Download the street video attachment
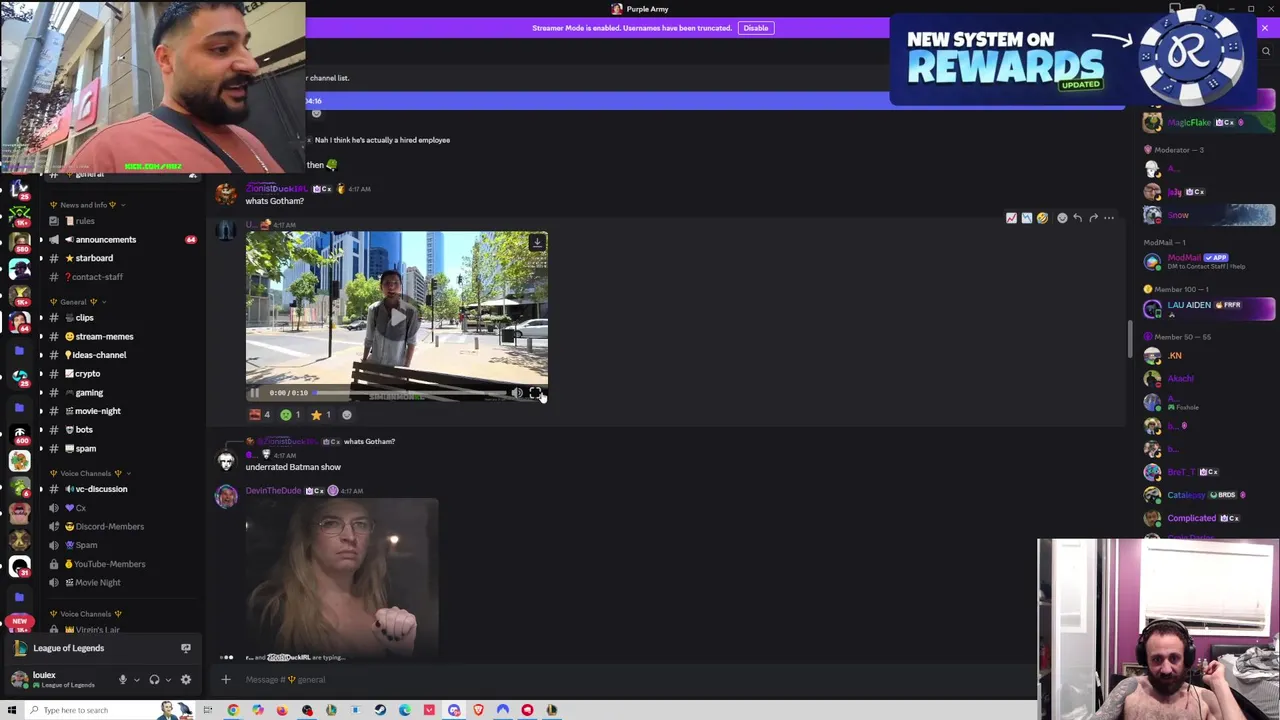The height and width of the screenshot is (720, 1280). [x=537, y=242]
